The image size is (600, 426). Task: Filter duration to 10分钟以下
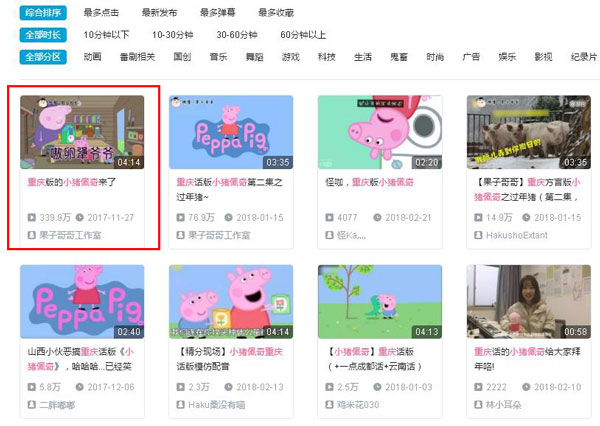point(106,35)
